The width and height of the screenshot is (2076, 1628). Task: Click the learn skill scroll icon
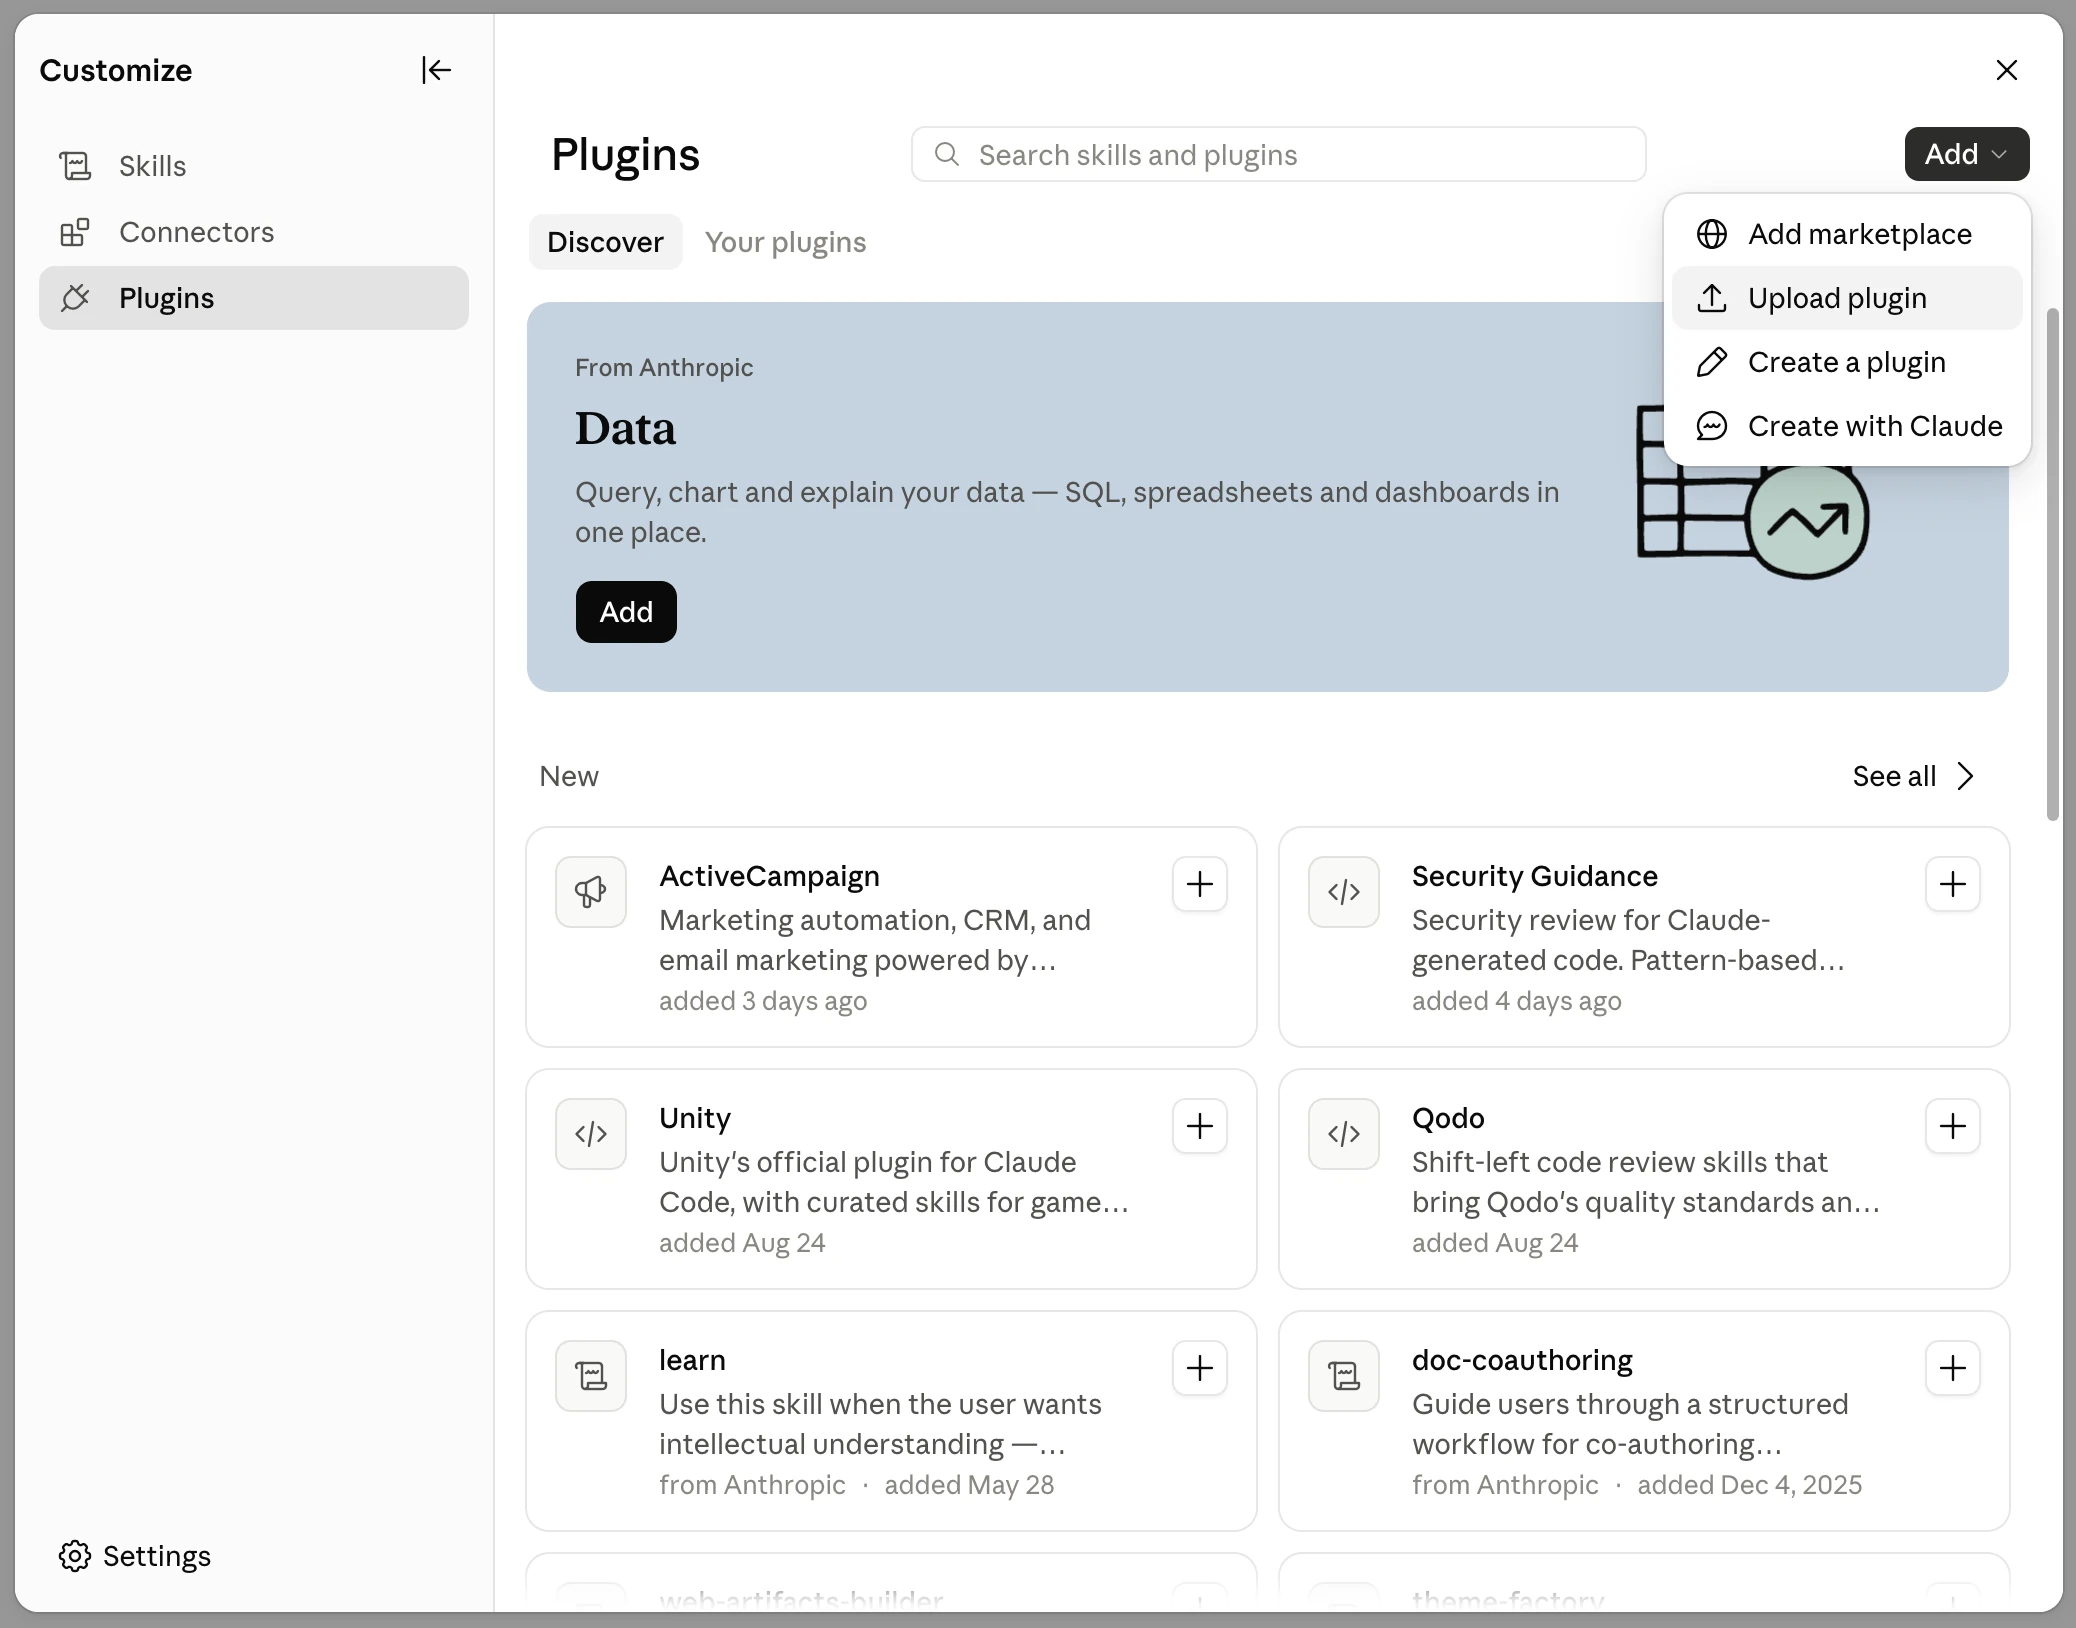click(591, 1375)
